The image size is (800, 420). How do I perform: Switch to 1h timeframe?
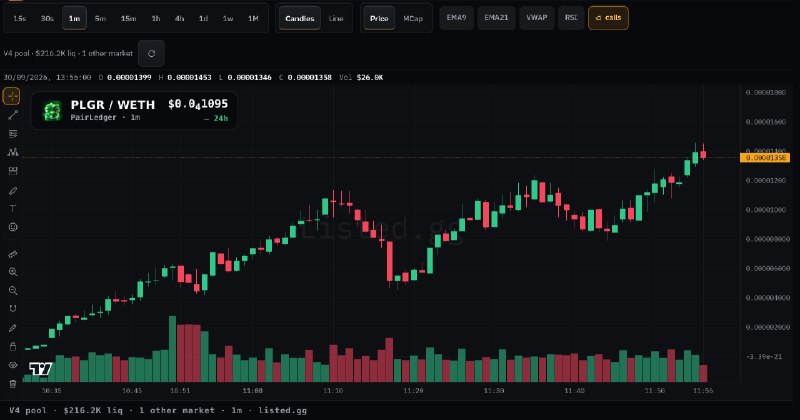[x=156, y=18]
